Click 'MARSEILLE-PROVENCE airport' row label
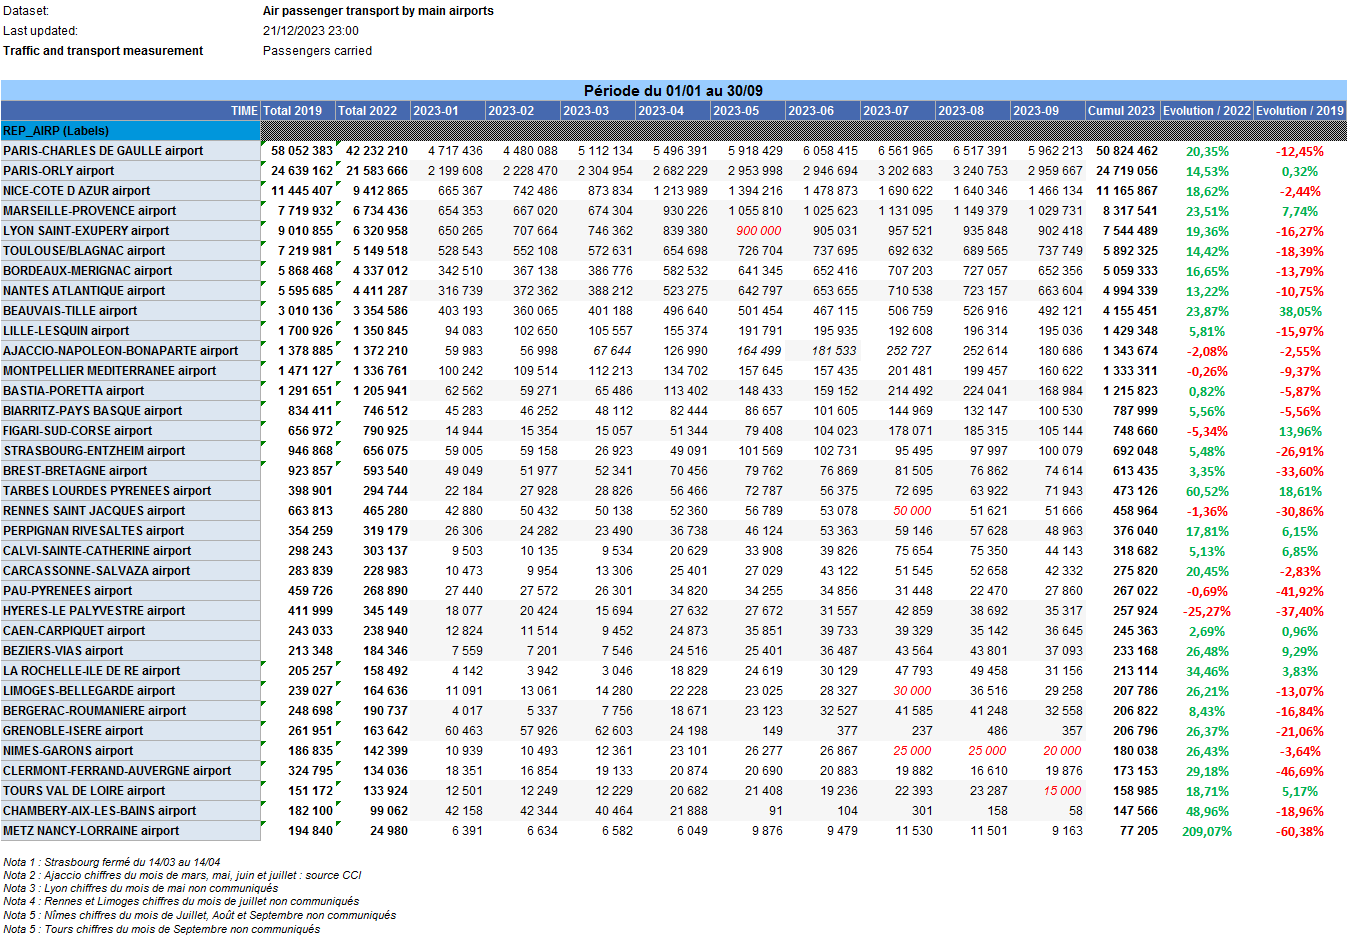The image size is (1347, 936). [130, 211]
